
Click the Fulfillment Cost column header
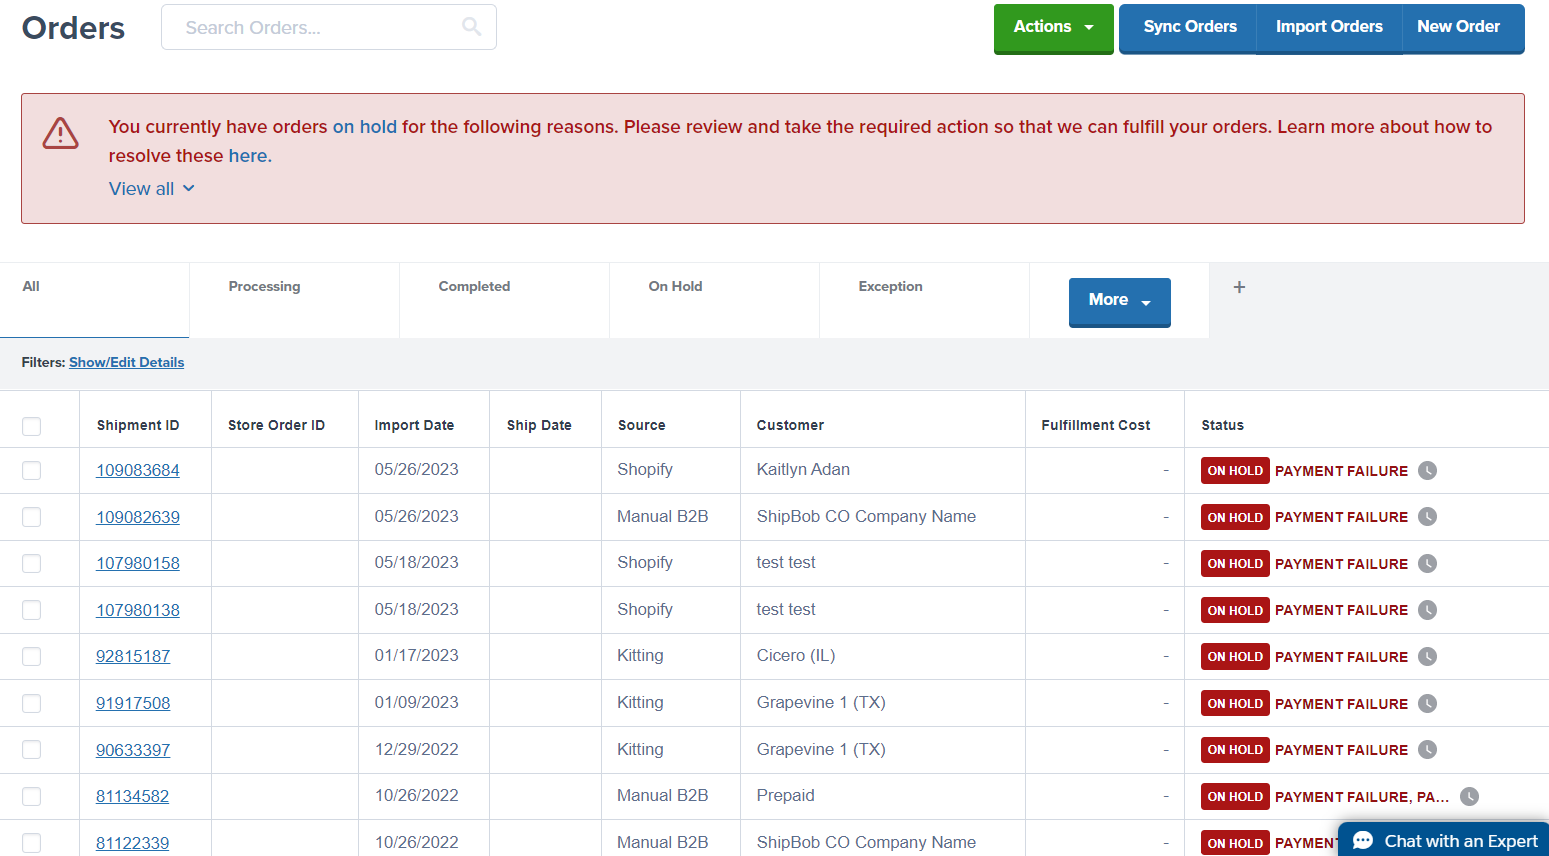tap(1096, 425)
